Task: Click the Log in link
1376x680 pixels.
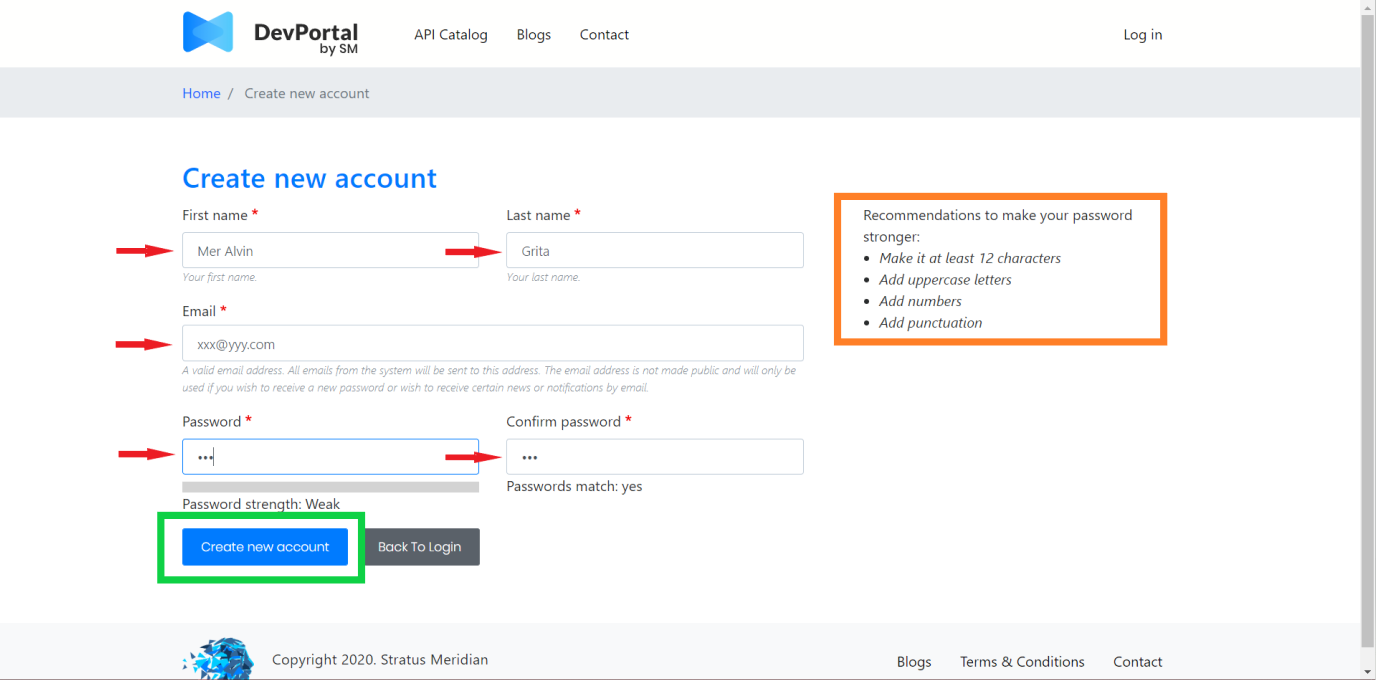Action: 1142,35
